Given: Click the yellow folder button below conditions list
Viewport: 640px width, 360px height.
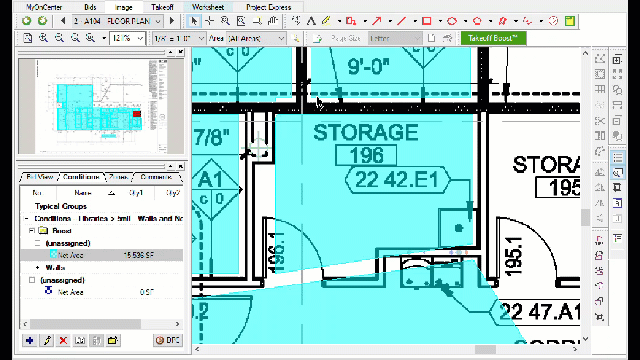Looking at the screenshot, I should 113,340.
